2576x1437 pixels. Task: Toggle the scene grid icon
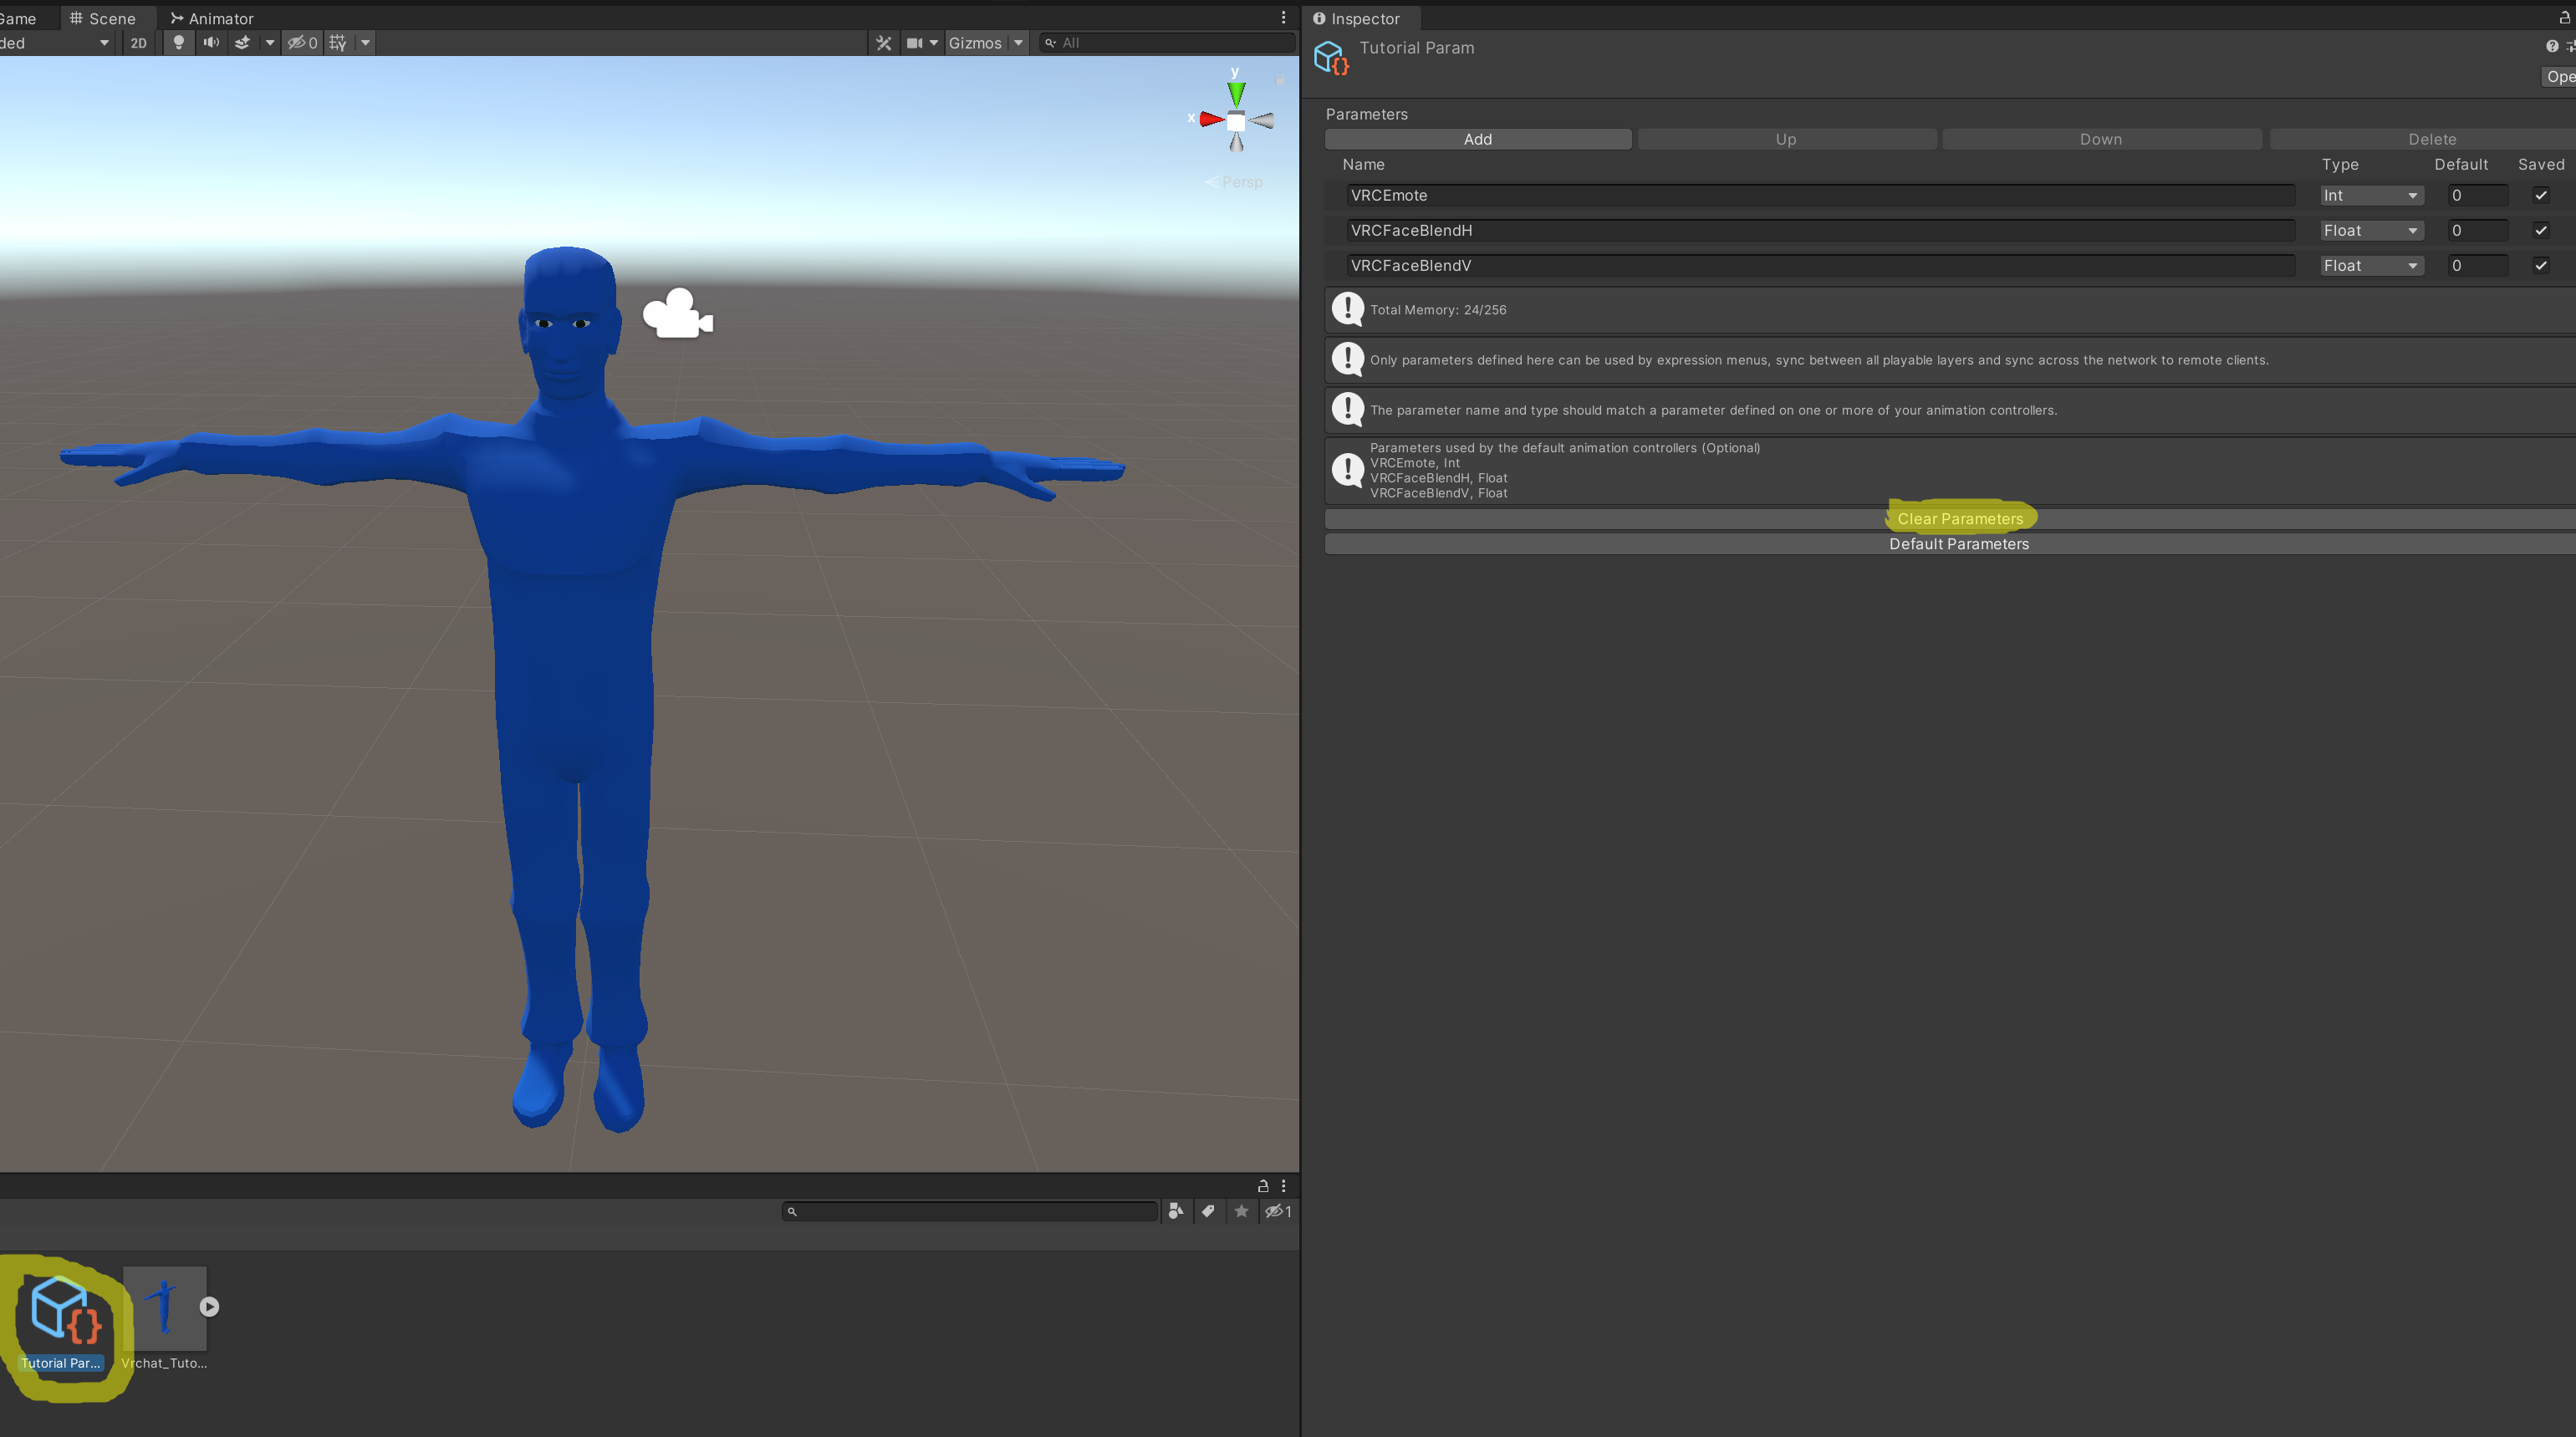pos(338,42)
